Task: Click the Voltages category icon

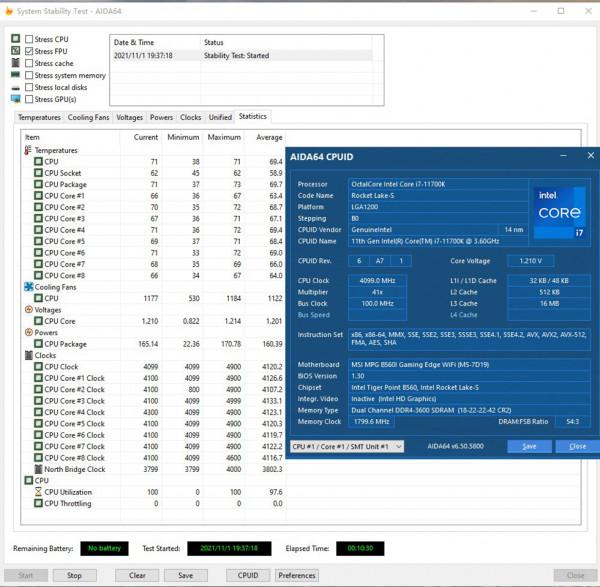Action: [x=27, y=310]
